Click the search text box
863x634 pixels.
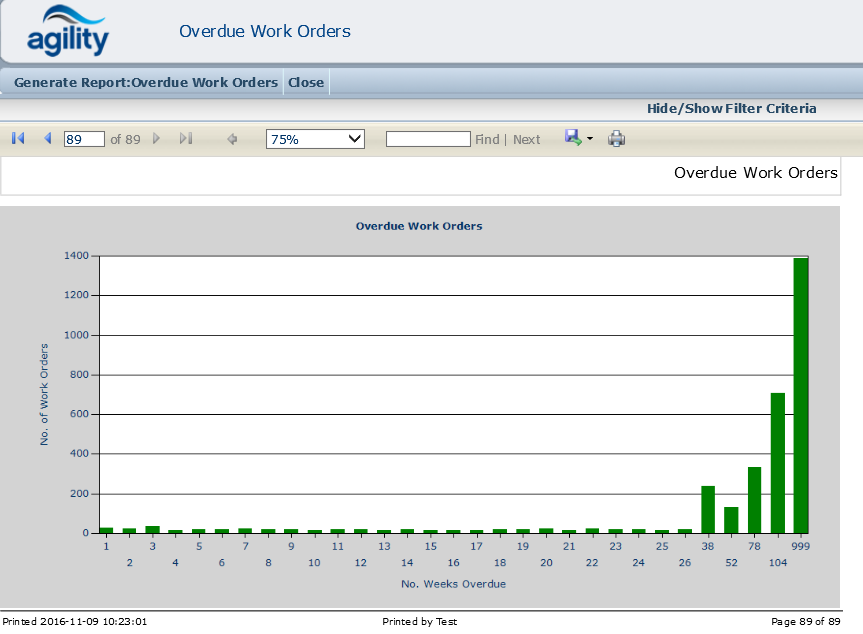[428, 138]
